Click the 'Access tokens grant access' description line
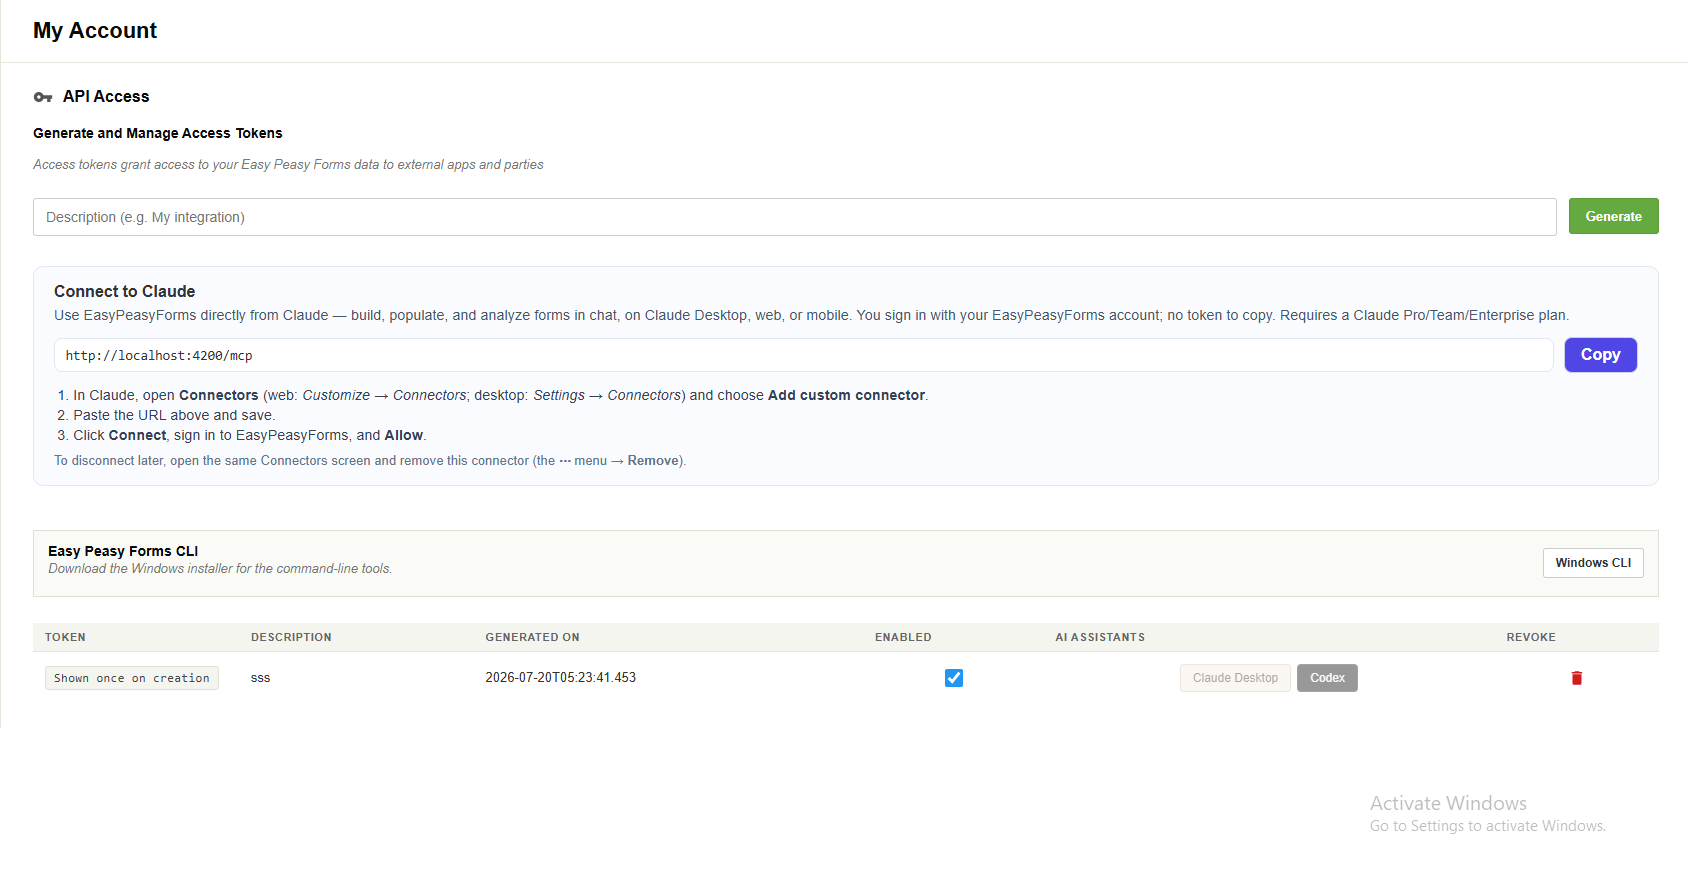This screenshot has height=875, width=1688. [288, 165]
